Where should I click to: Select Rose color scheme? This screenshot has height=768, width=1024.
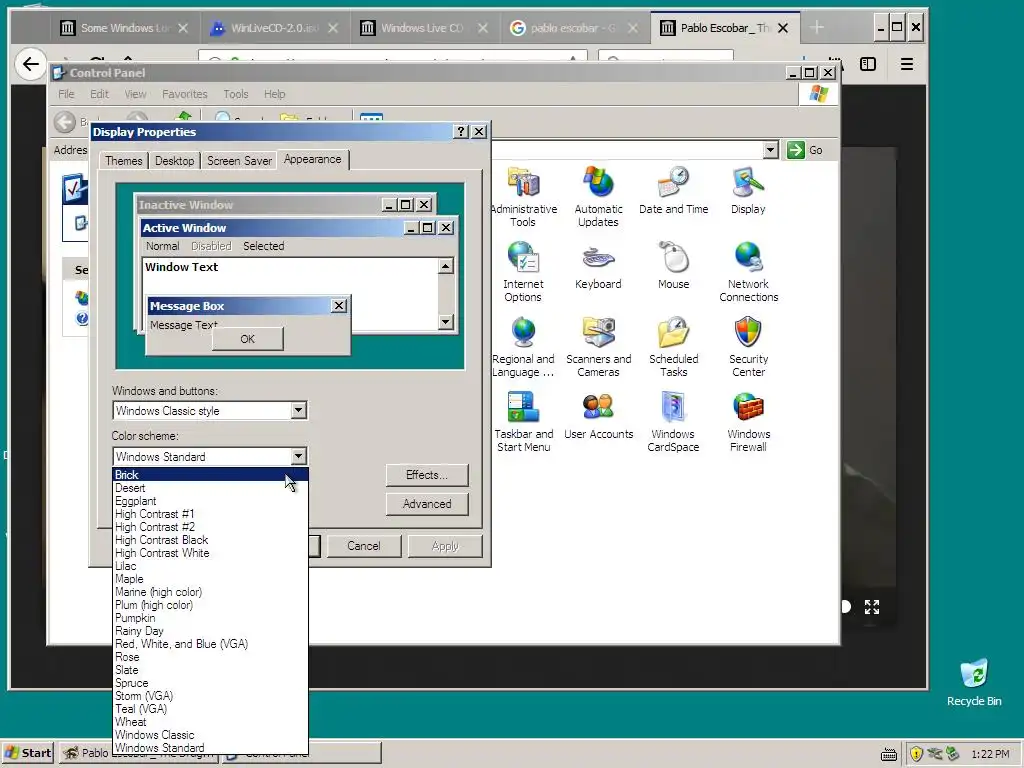click(x=210, y=657)
